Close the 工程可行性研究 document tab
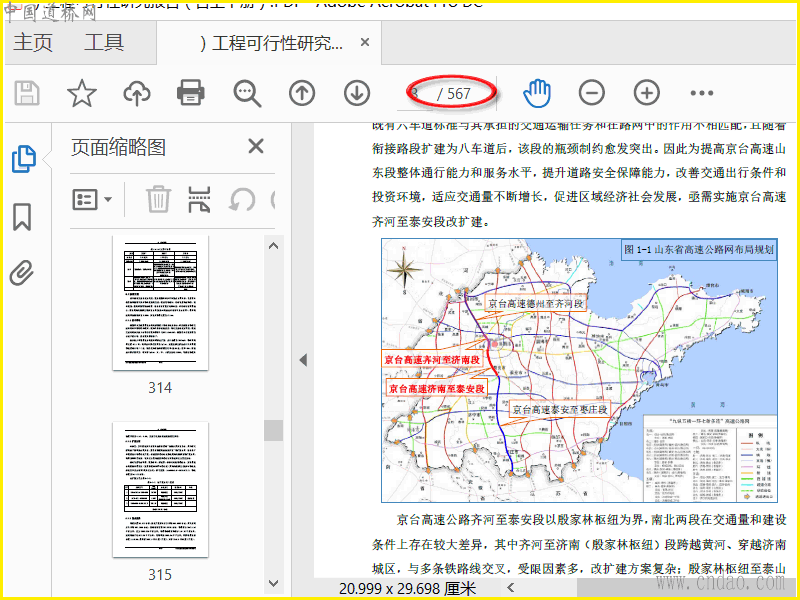The height and width of the screenshot is (600, 800). [x=365, y=42]
